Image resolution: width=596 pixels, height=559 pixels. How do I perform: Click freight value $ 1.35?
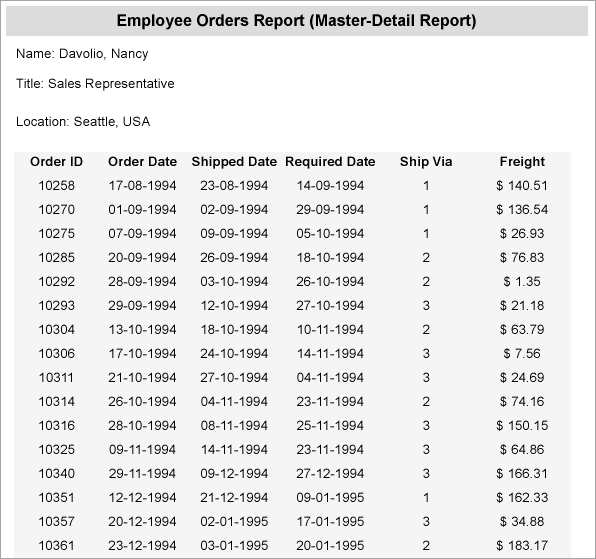pos(522,282)
